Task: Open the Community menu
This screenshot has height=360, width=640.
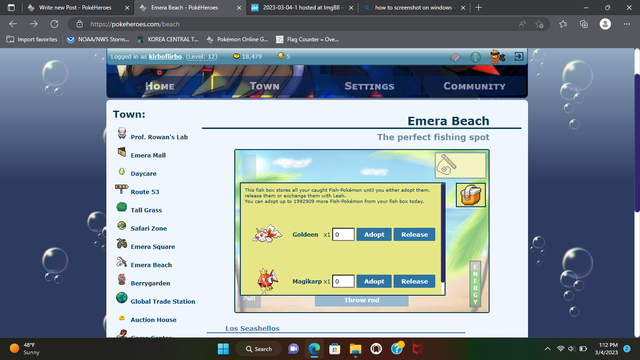Action: pos(474,86)
